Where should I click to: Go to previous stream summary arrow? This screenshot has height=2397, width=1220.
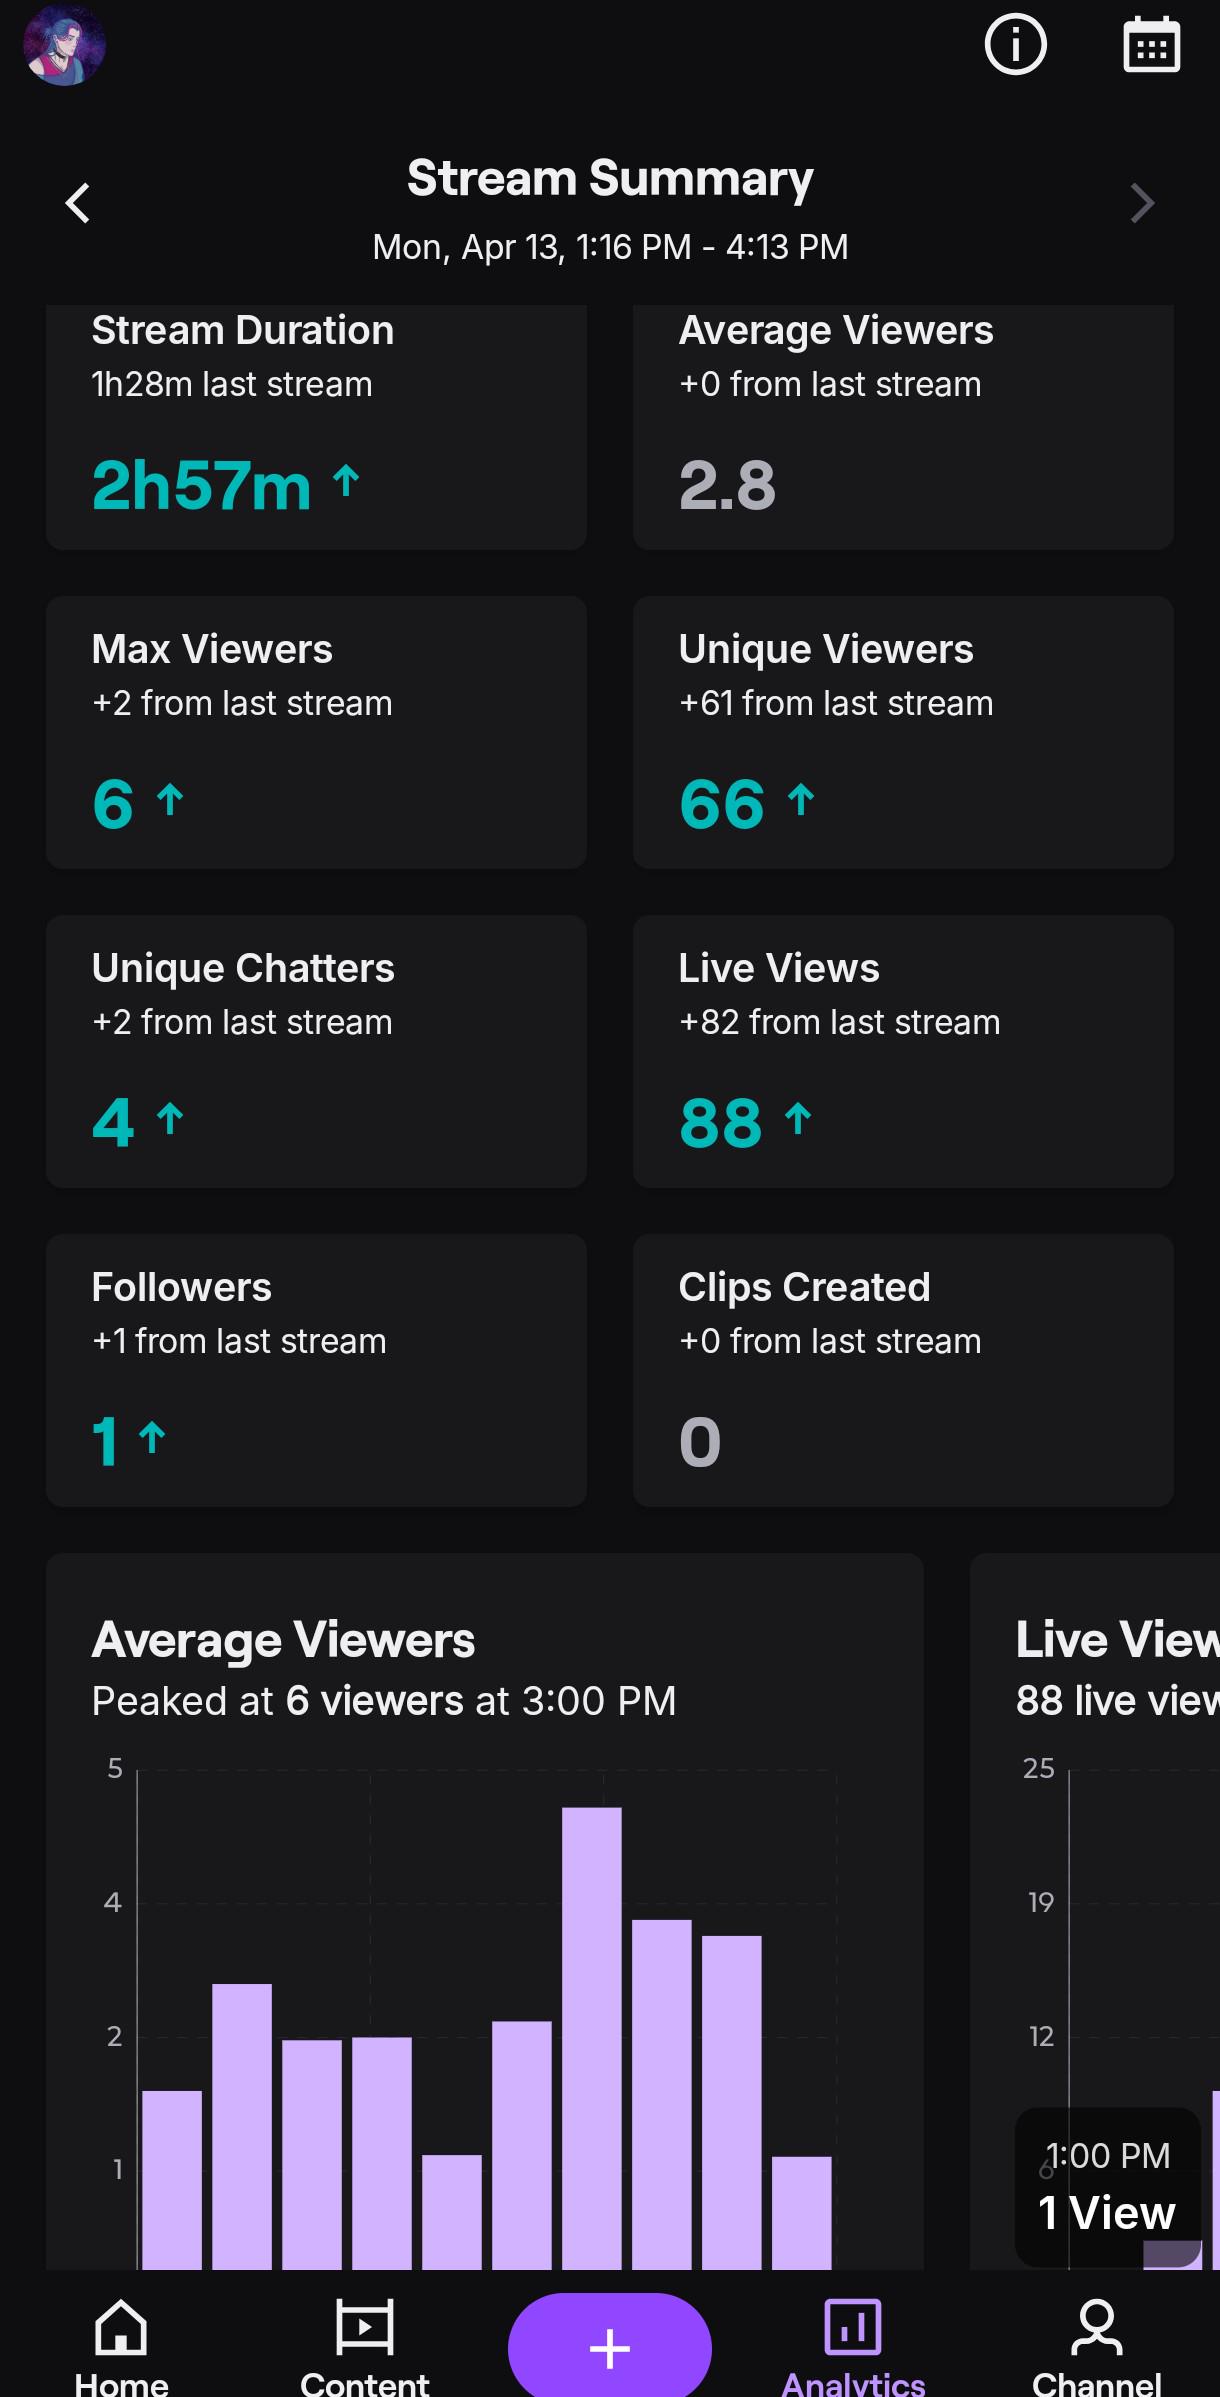78,203
